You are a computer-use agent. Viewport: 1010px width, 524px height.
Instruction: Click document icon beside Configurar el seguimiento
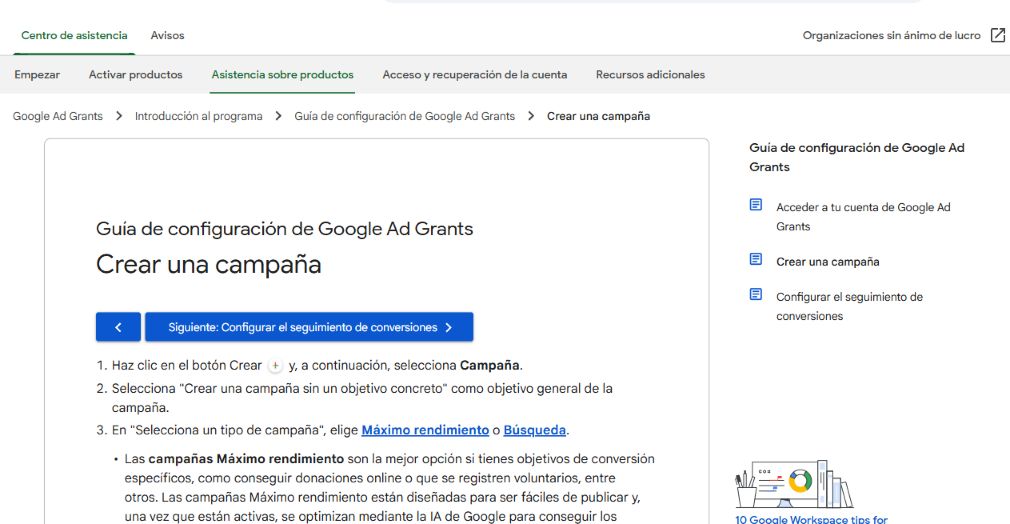click(x=756, y=295)
